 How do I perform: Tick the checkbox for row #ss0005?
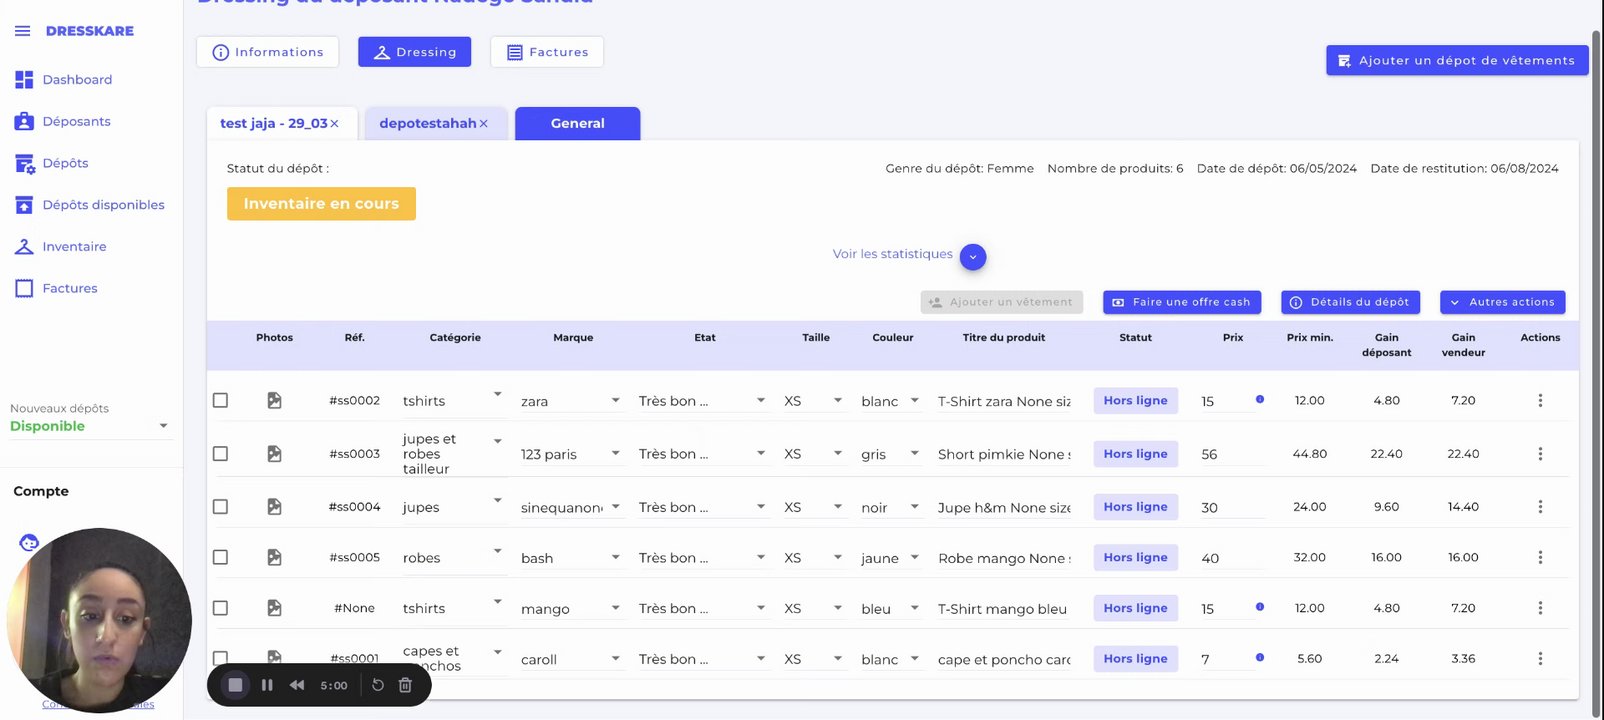(x=220, y=557)
